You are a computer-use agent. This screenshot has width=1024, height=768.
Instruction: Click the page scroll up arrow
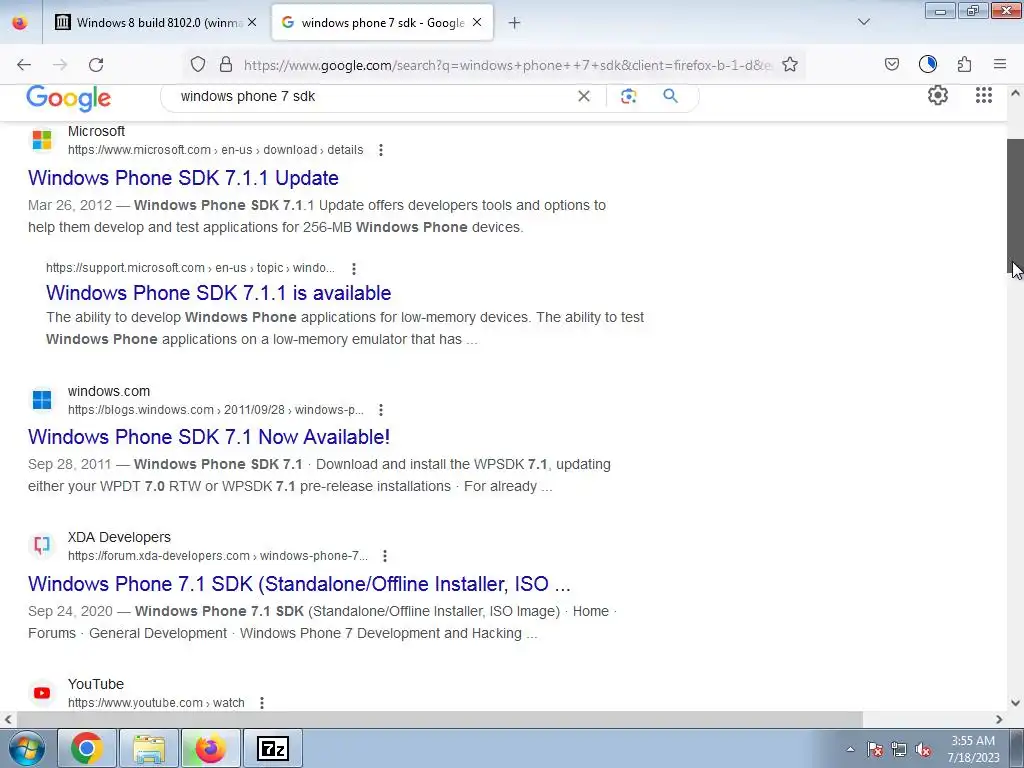[1015, 93]
